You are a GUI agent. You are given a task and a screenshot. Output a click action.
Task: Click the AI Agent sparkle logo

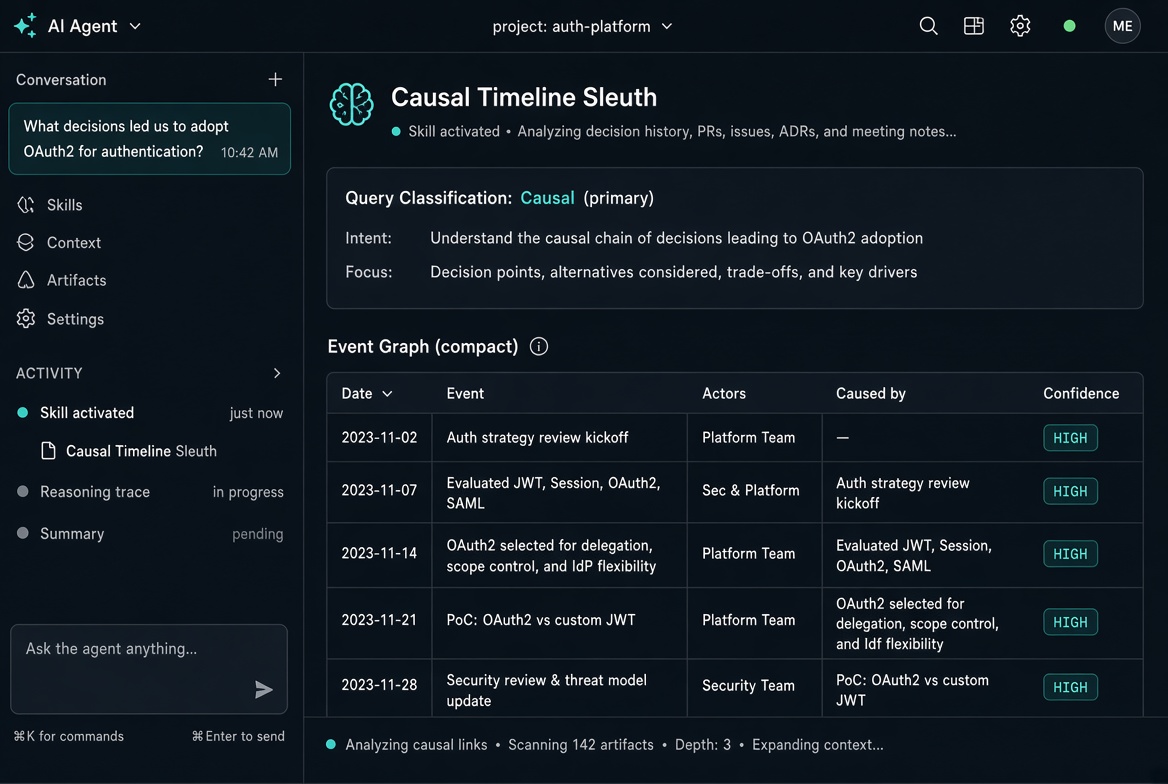pyautogui.click(x=25, y=25)
